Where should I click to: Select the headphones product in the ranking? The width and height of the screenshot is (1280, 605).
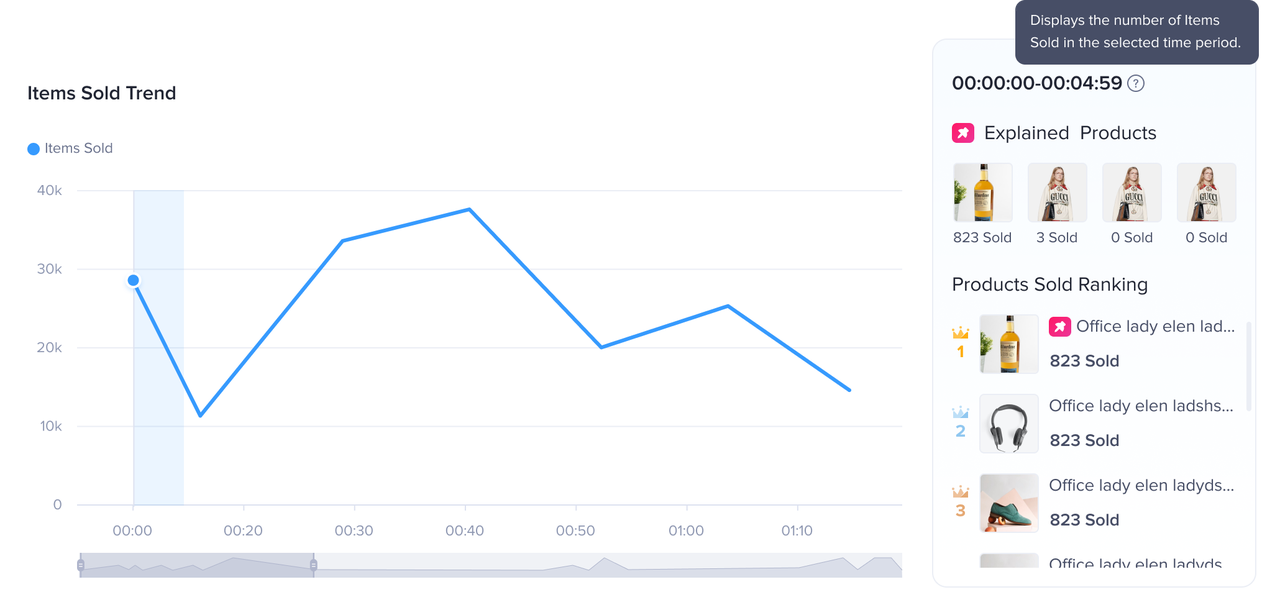[x=1009, y=424]
